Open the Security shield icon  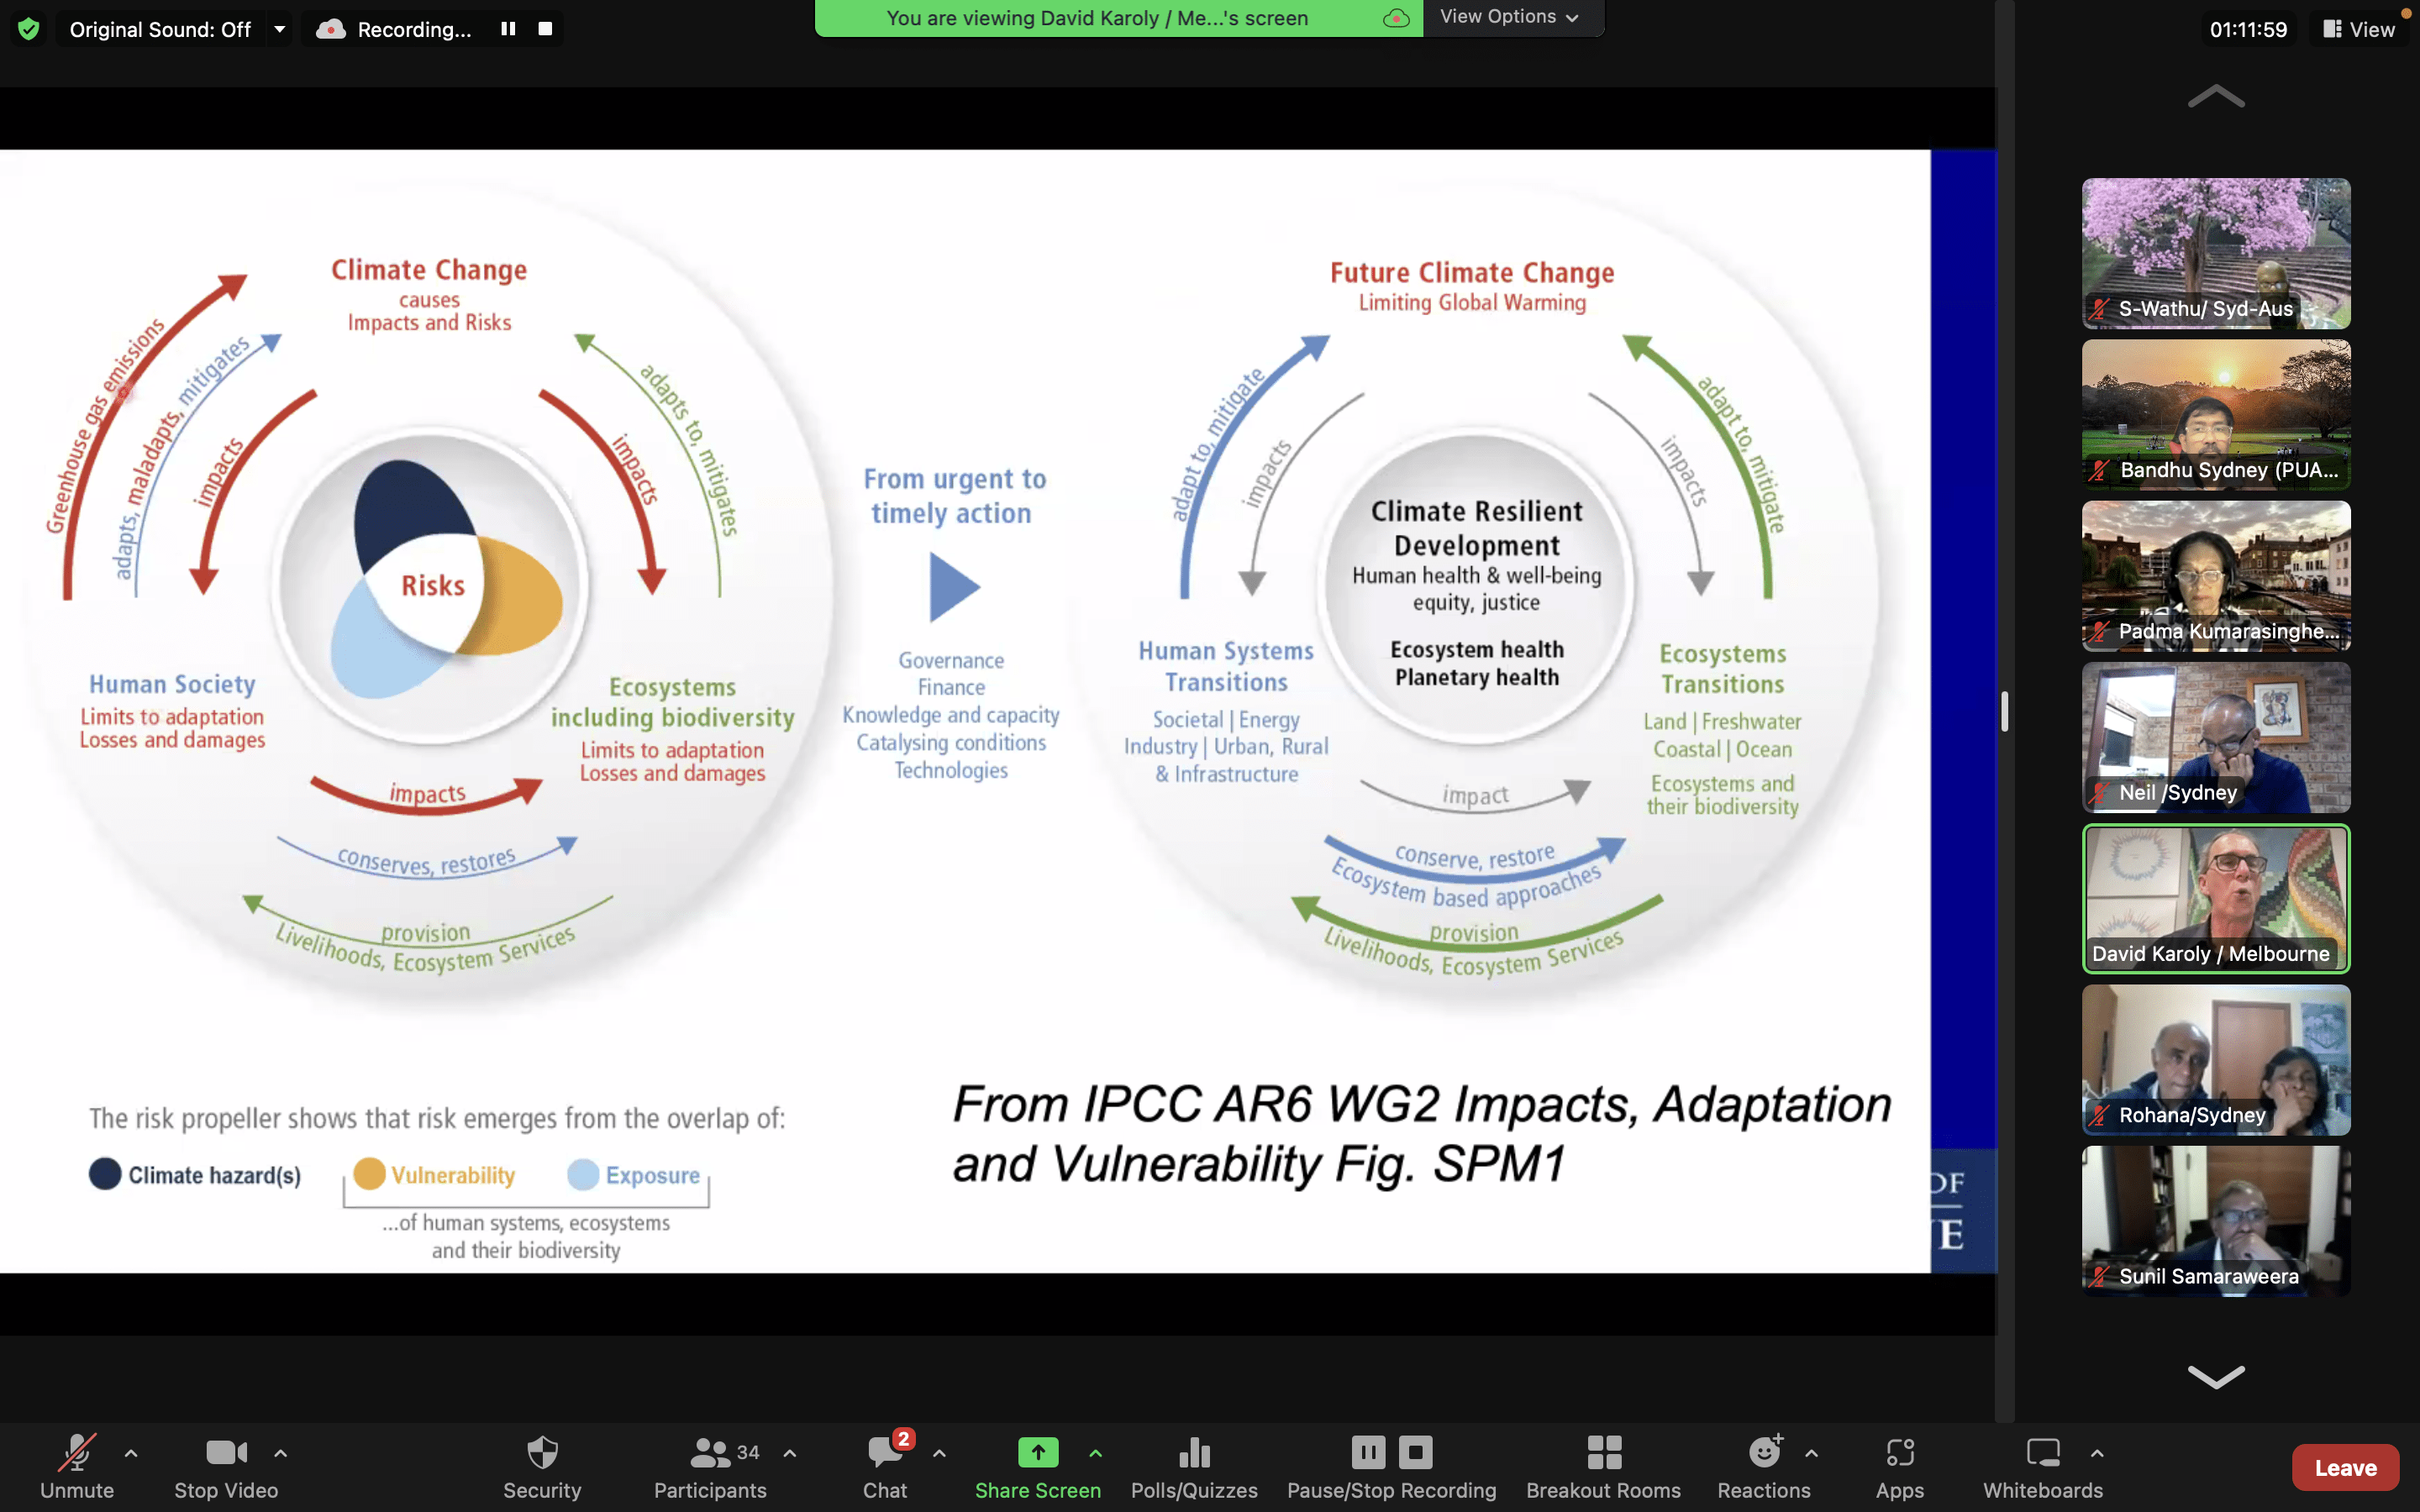(542, 1452)
